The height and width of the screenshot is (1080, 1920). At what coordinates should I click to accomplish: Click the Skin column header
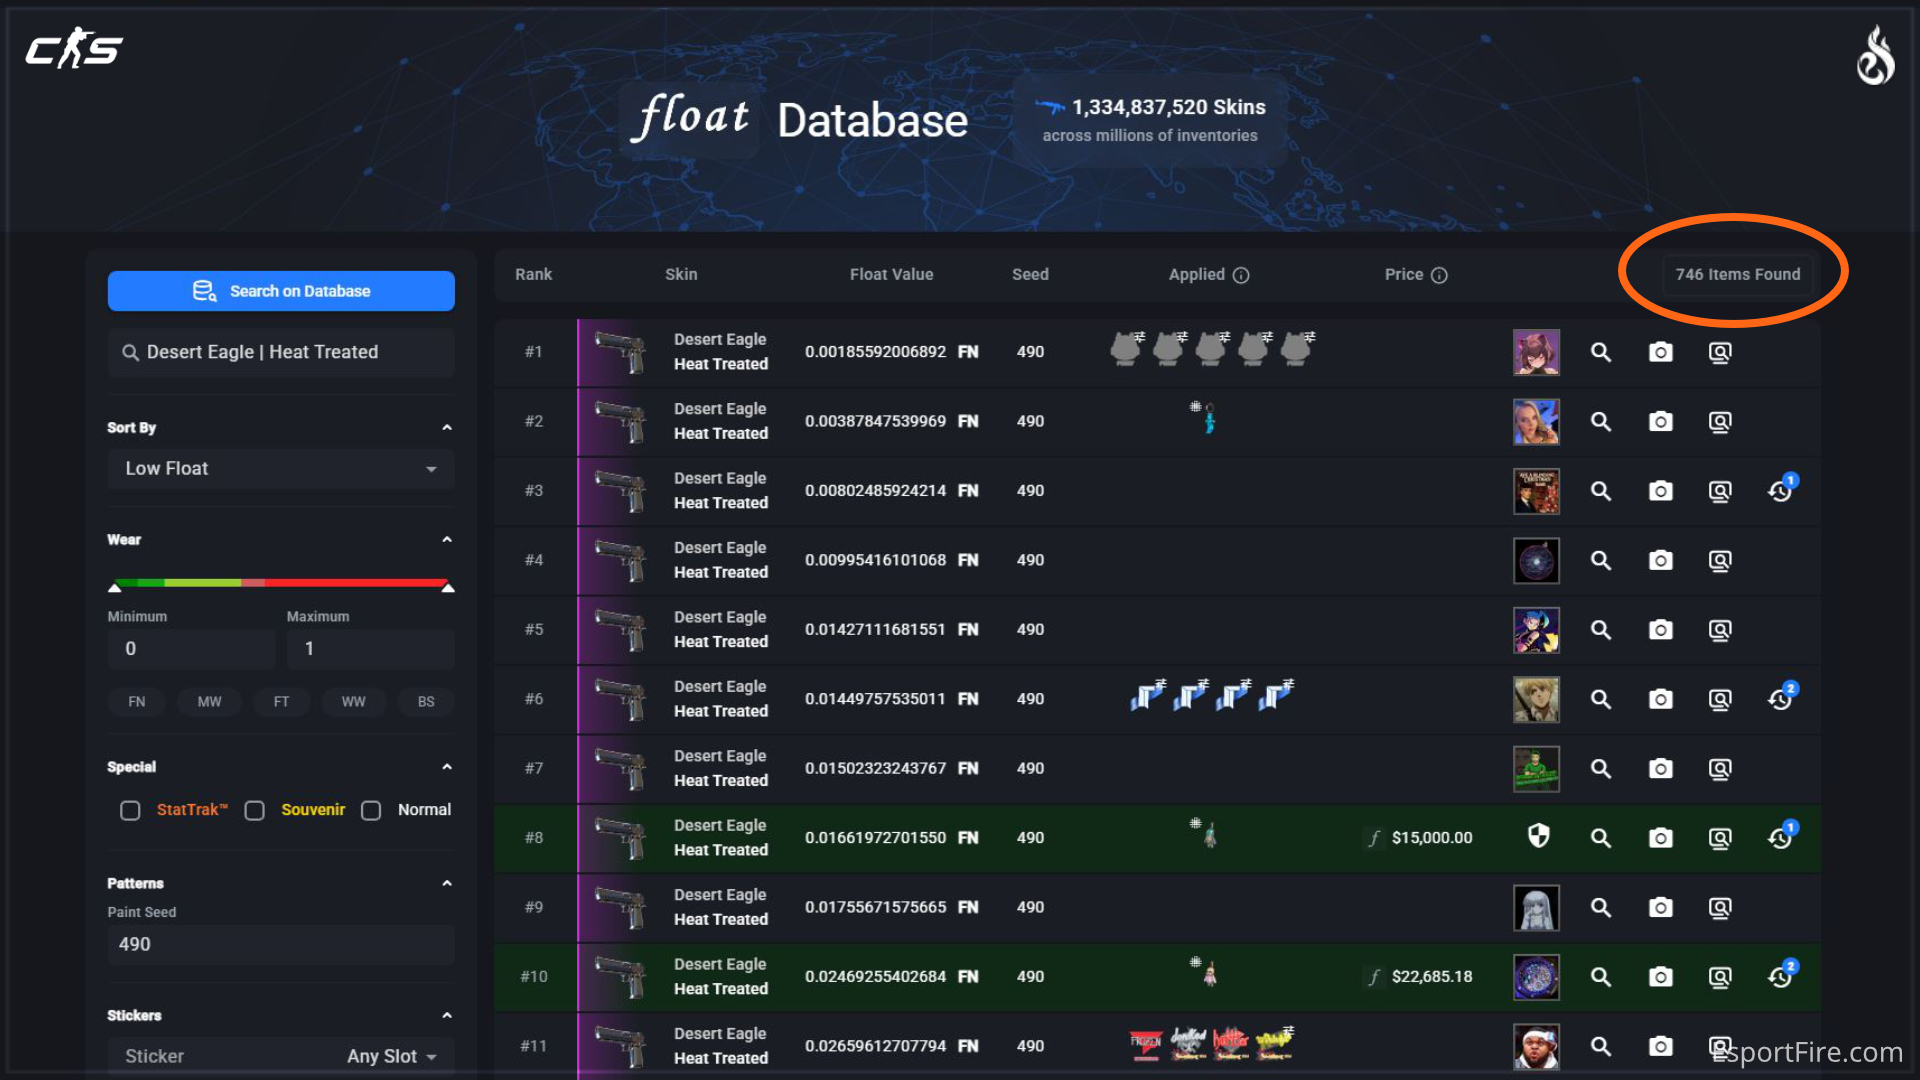[681, 274]
